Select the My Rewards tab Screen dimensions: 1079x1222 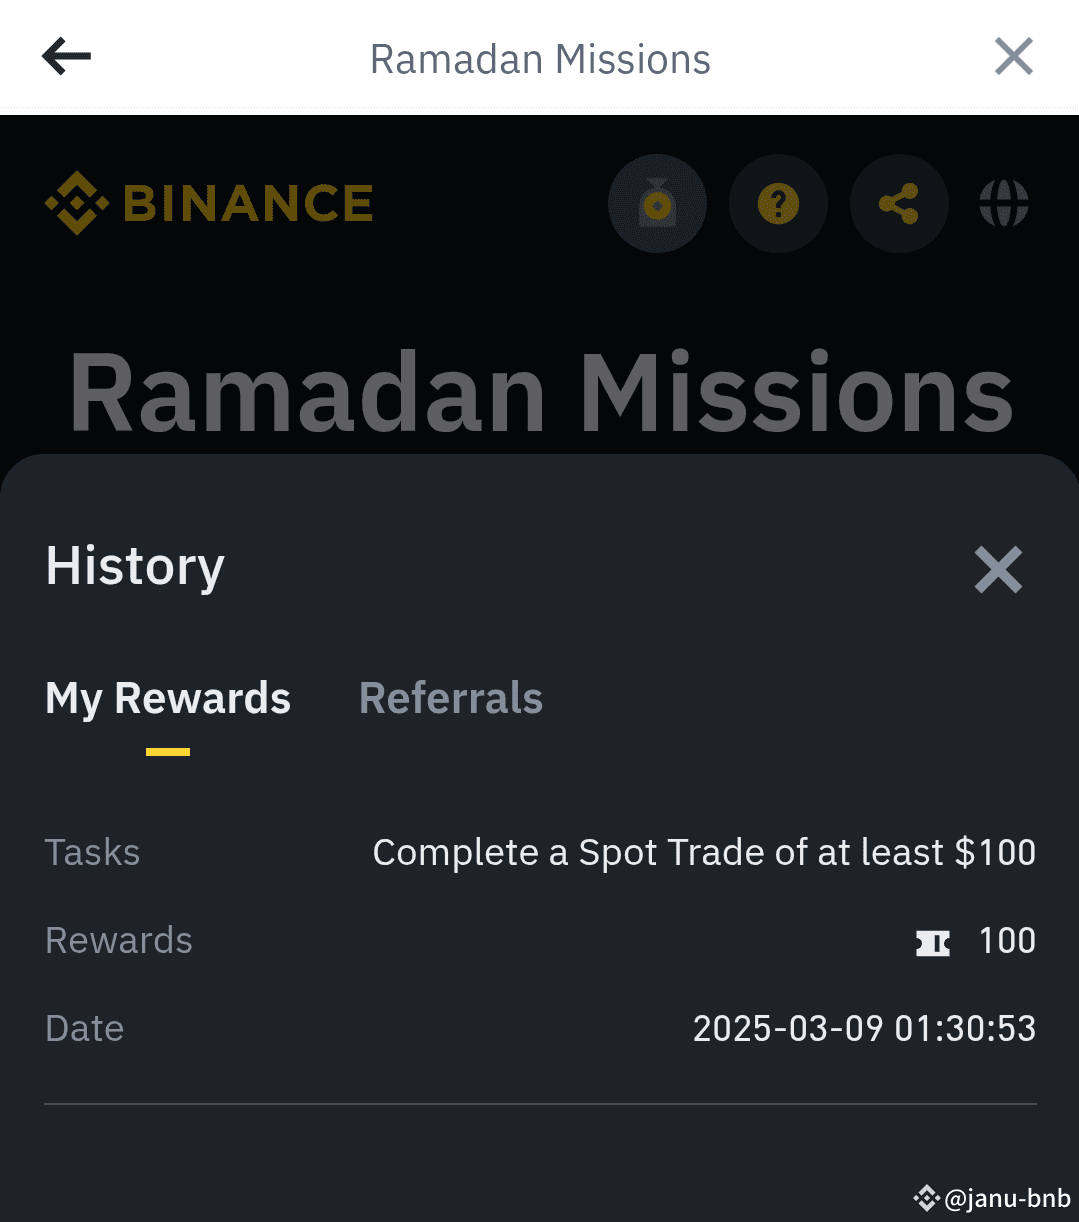pos(168,698)
